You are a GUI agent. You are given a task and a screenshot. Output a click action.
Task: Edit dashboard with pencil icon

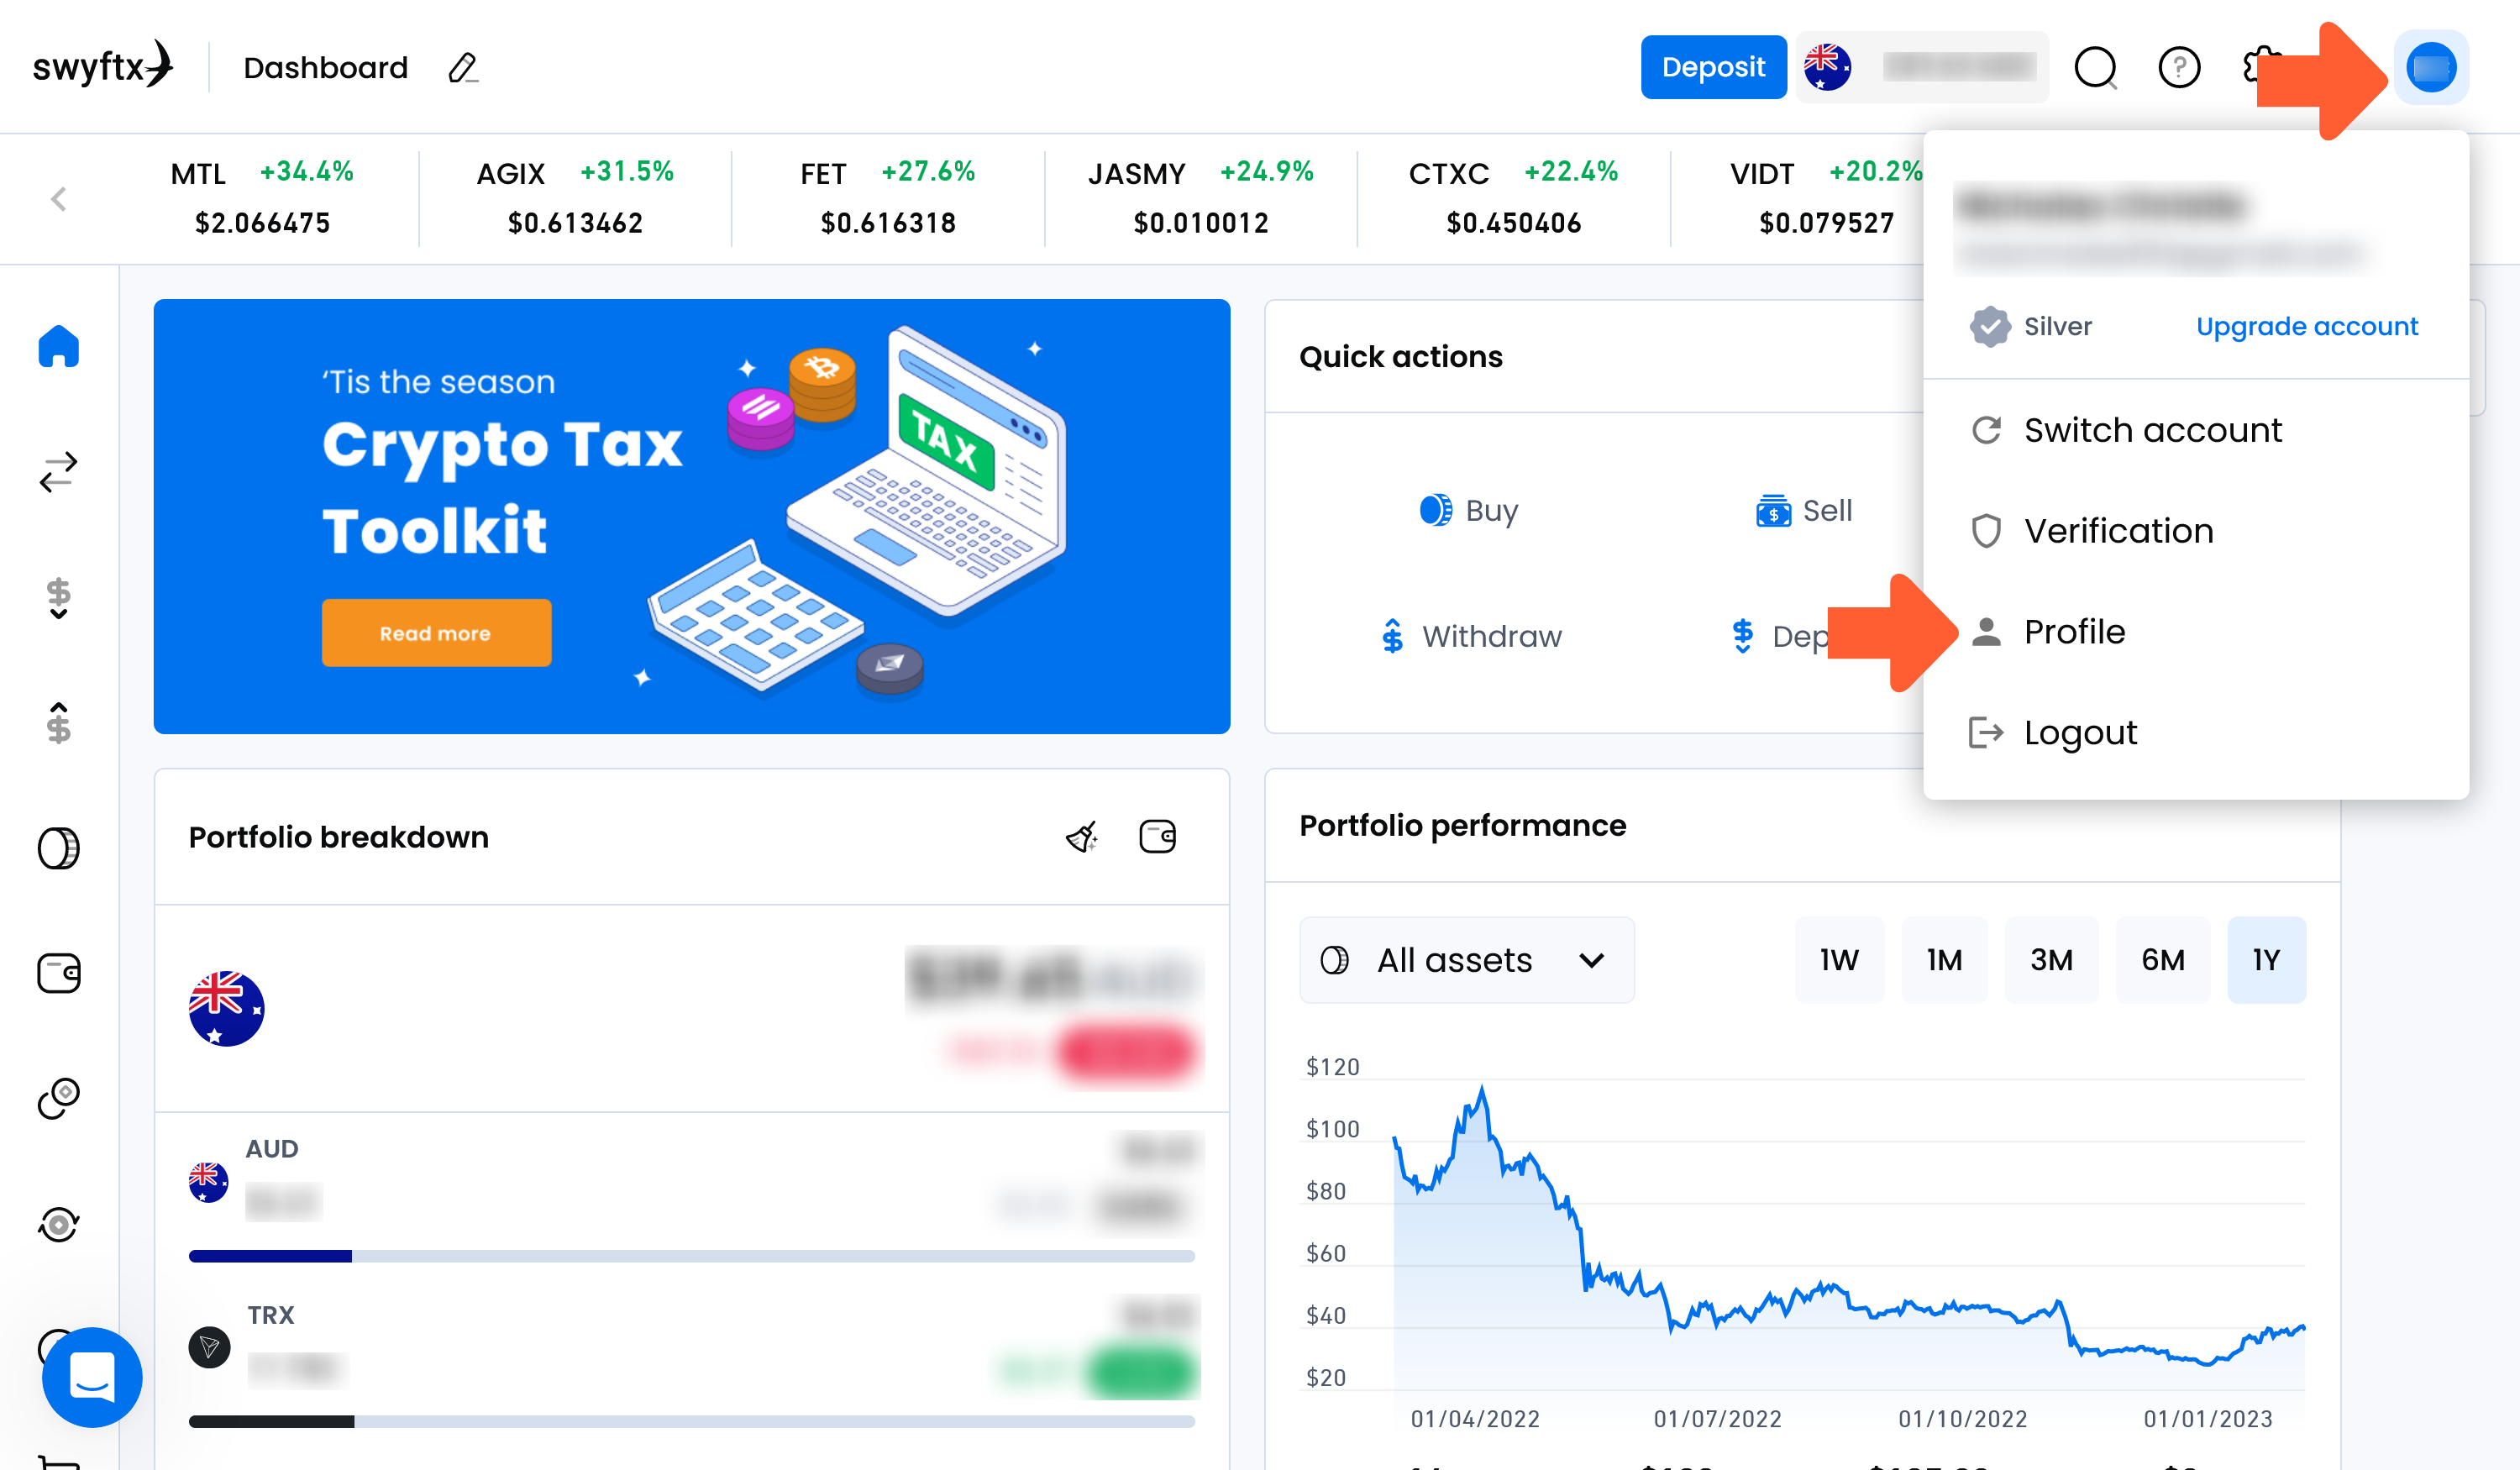(x=463, y=68)
